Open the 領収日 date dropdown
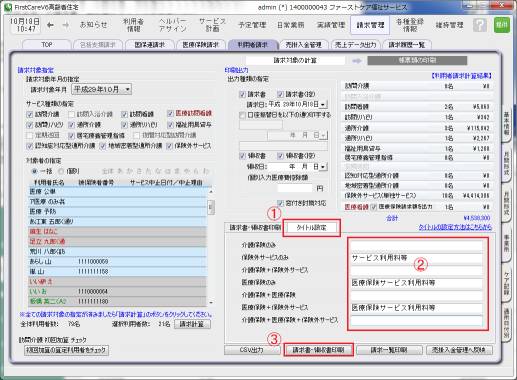This screenshot has width=517, height=380. click(x=323, y=166)
